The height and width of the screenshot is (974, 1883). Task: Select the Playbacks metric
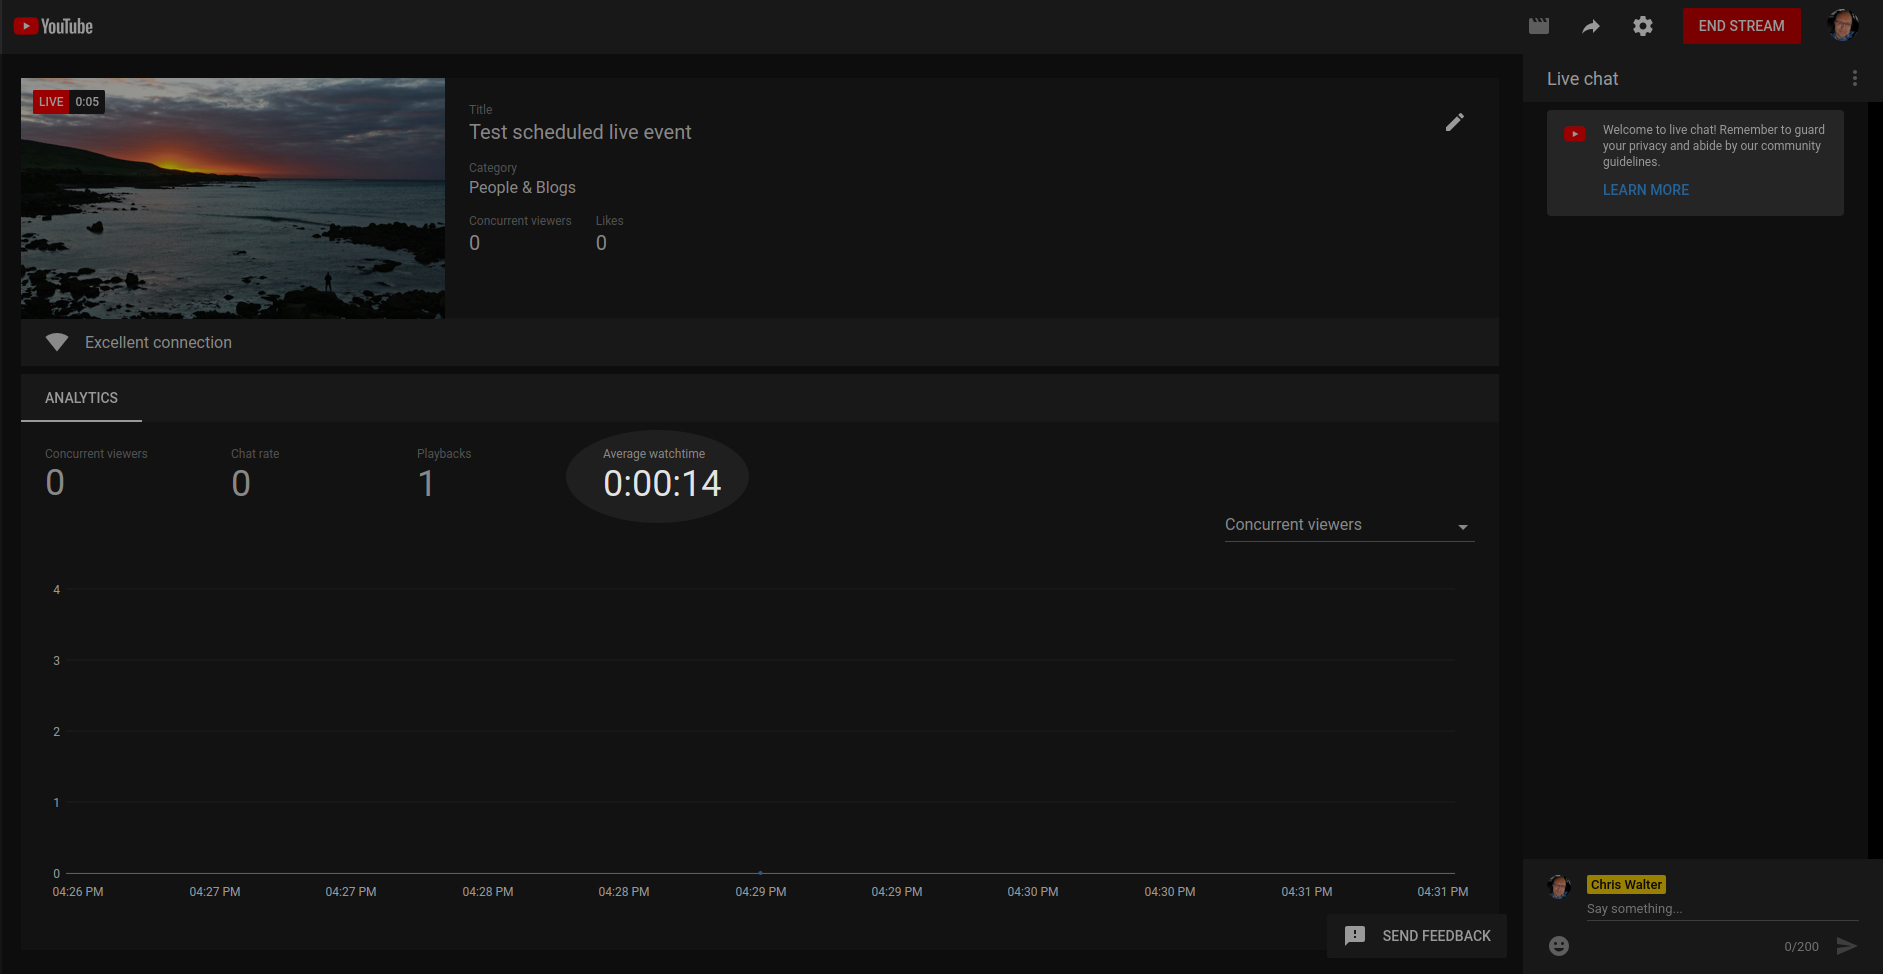click(x=443, y=473)
